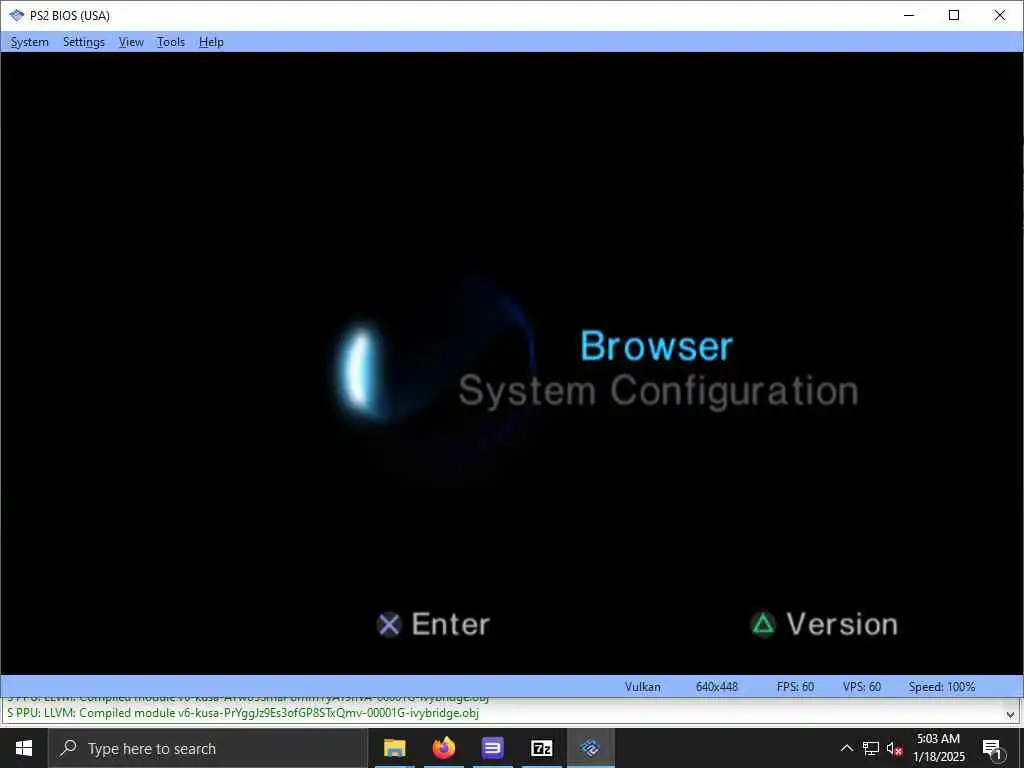Click the 640x448 resolution status
Screen dimensions: 1024x768
coord(716,686)
